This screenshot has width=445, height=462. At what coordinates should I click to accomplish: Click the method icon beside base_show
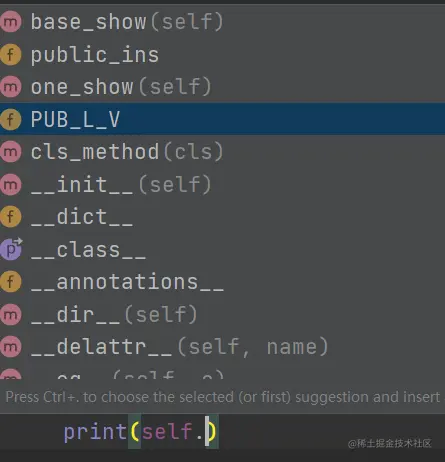[x=11, y=22]
